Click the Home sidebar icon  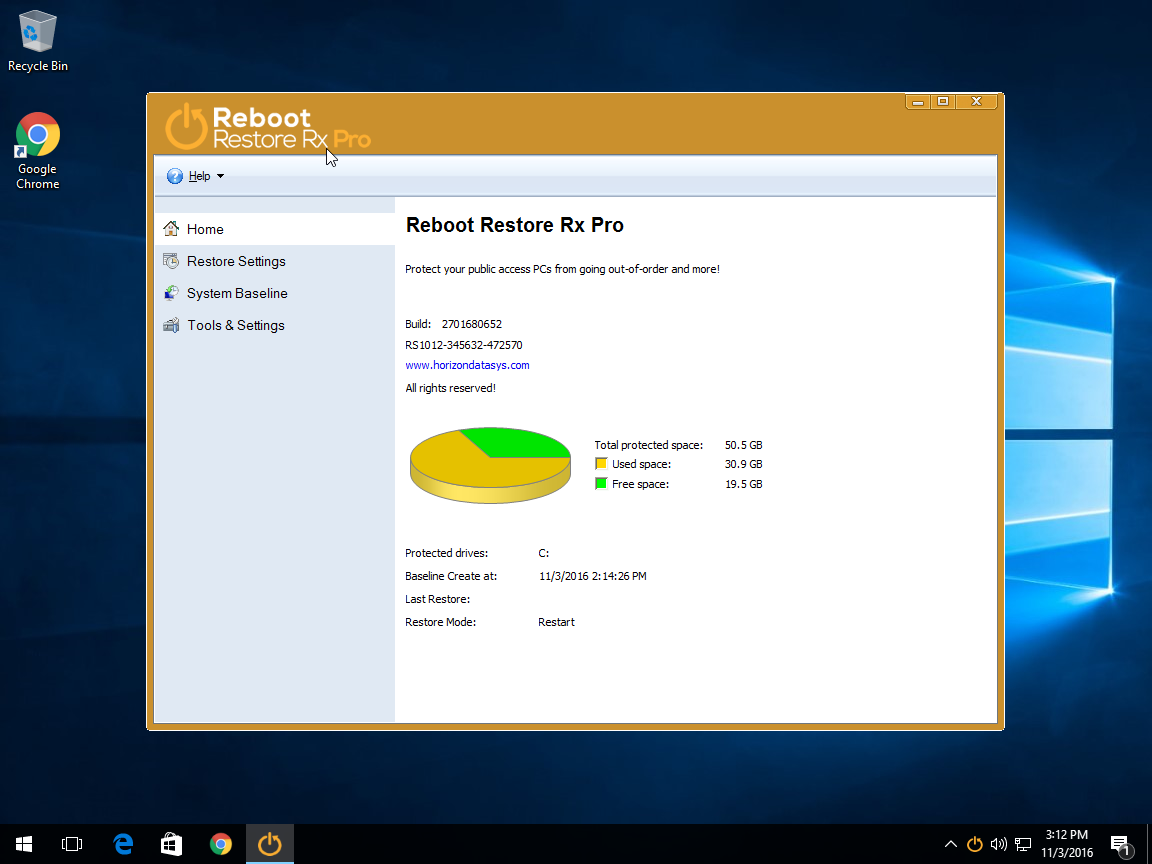point(171,229)
